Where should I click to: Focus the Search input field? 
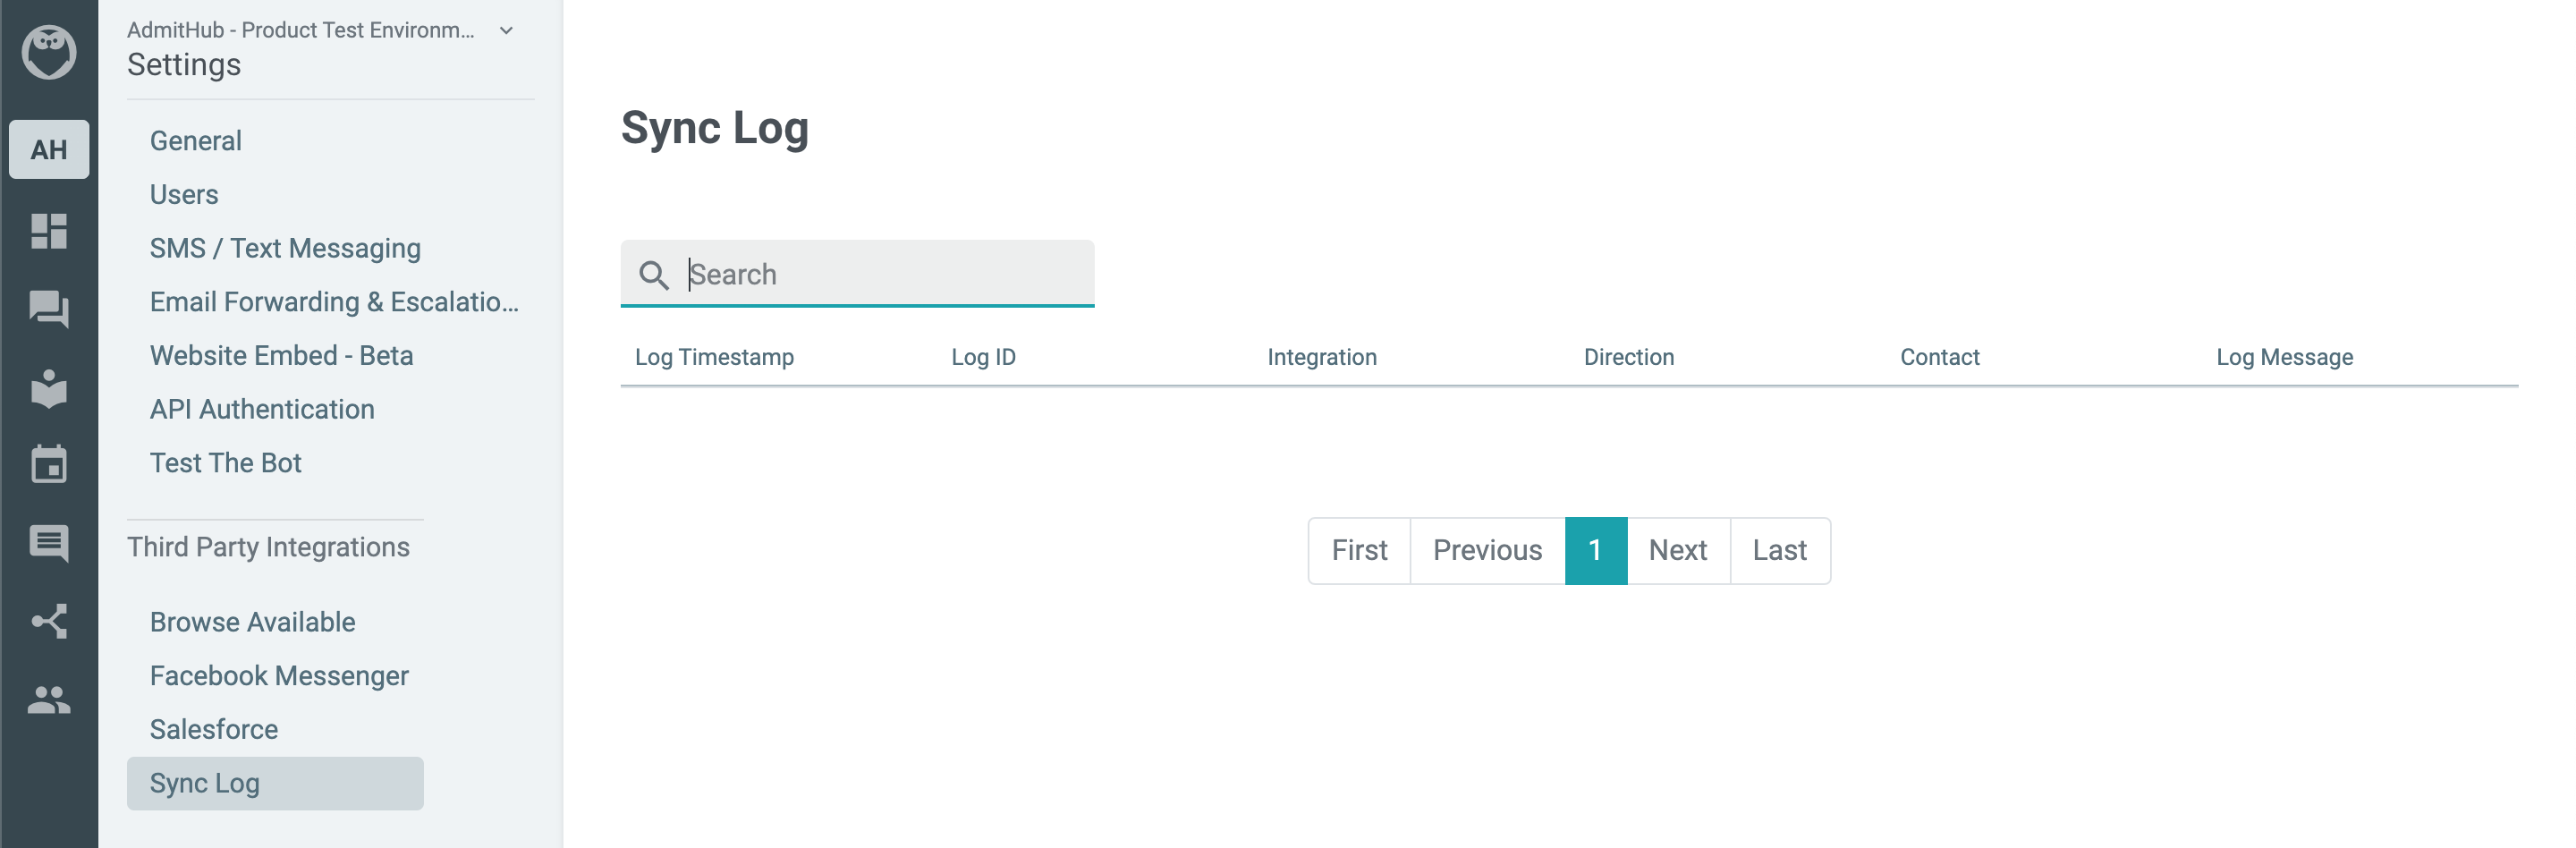[857, 273]
